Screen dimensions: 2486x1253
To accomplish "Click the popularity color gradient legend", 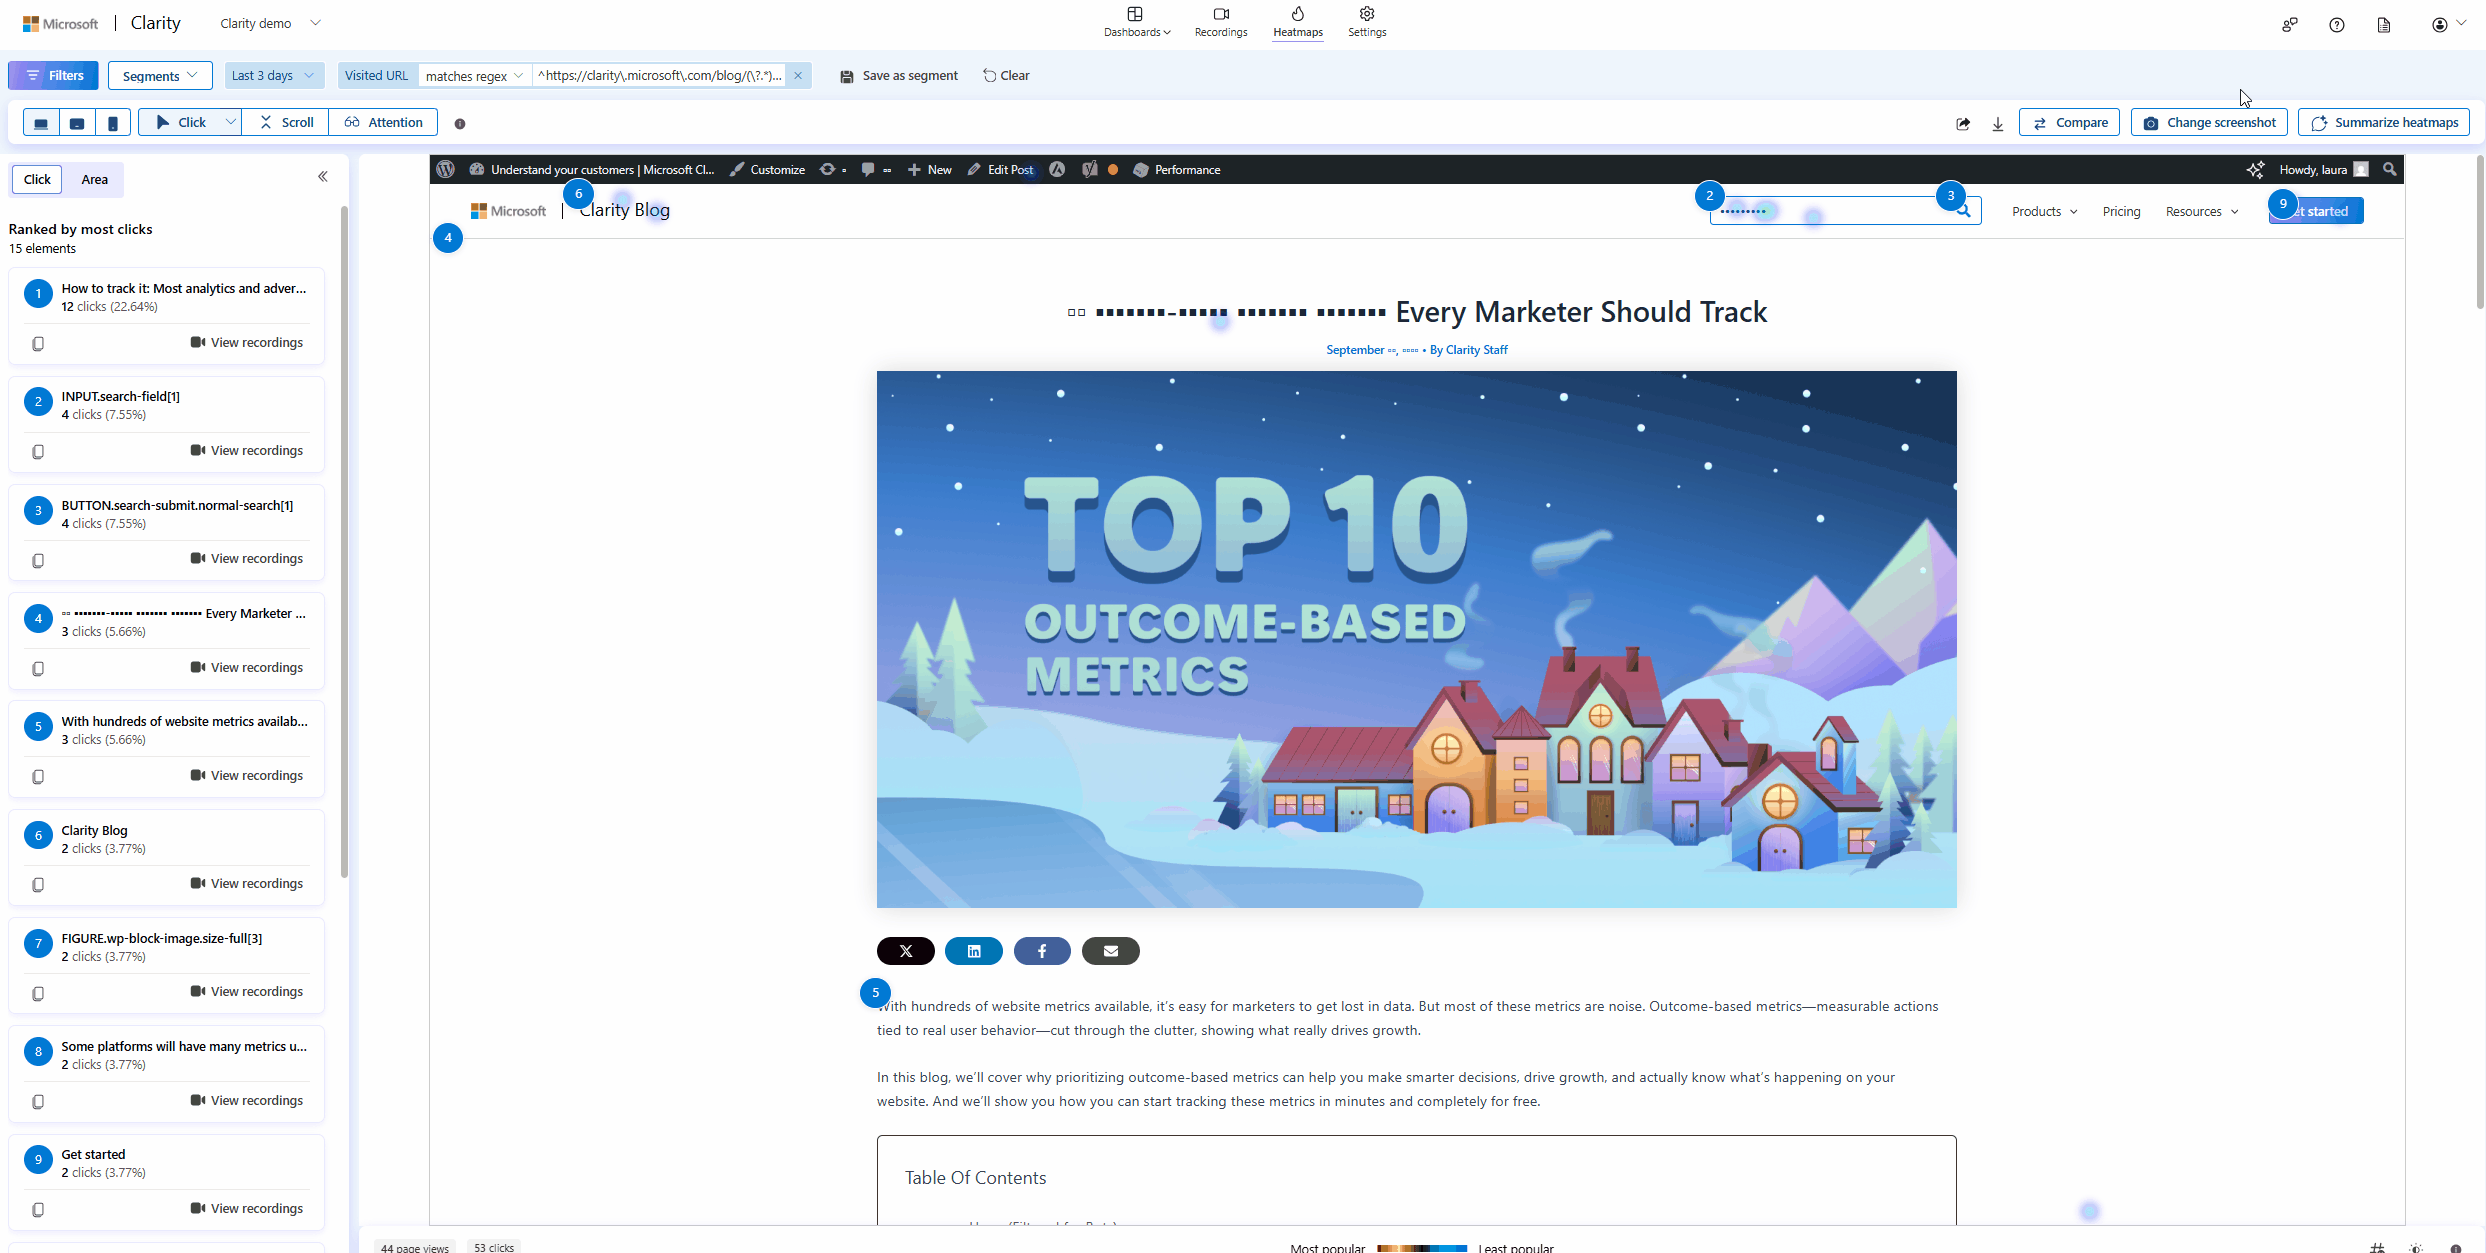I will 1421,1248.
